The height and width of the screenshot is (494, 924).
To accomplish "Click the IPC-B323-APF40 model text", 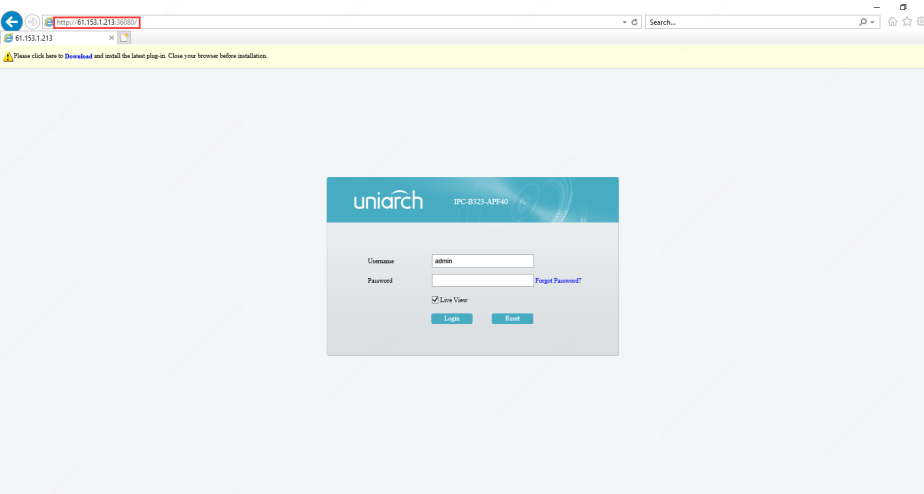I will [481, 202].
